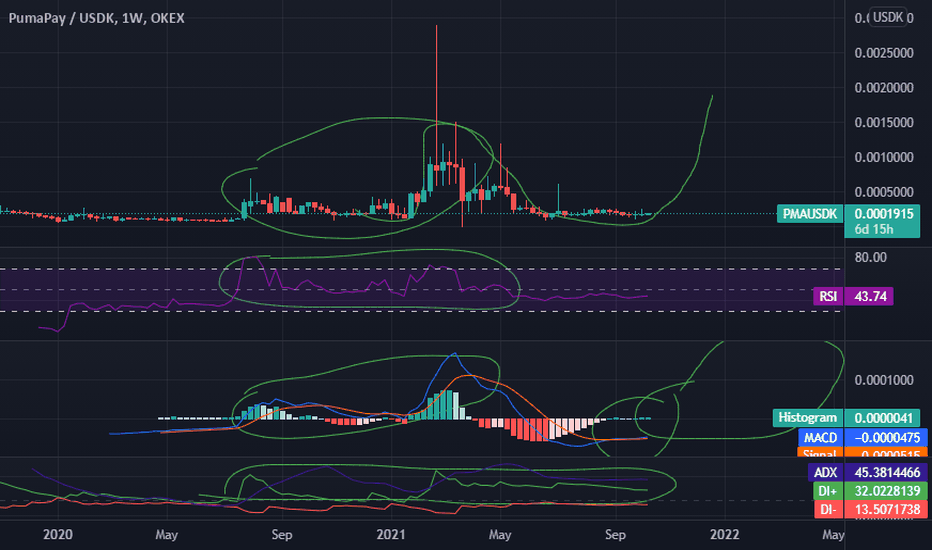Image resolution: width=932 pixels, height=550 pixels.
Task: Click the 0.0015000 price axis label
Action: 884,122
